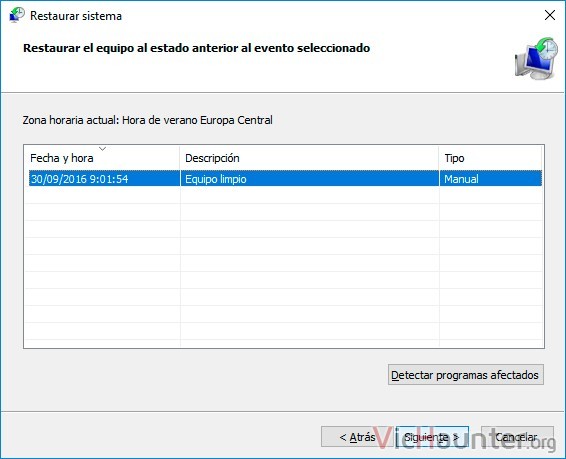Screen dimensions: 566x459
Task: Click the Equipo limpio description cell
Action: pyautogui.click(x=215, y=179)
